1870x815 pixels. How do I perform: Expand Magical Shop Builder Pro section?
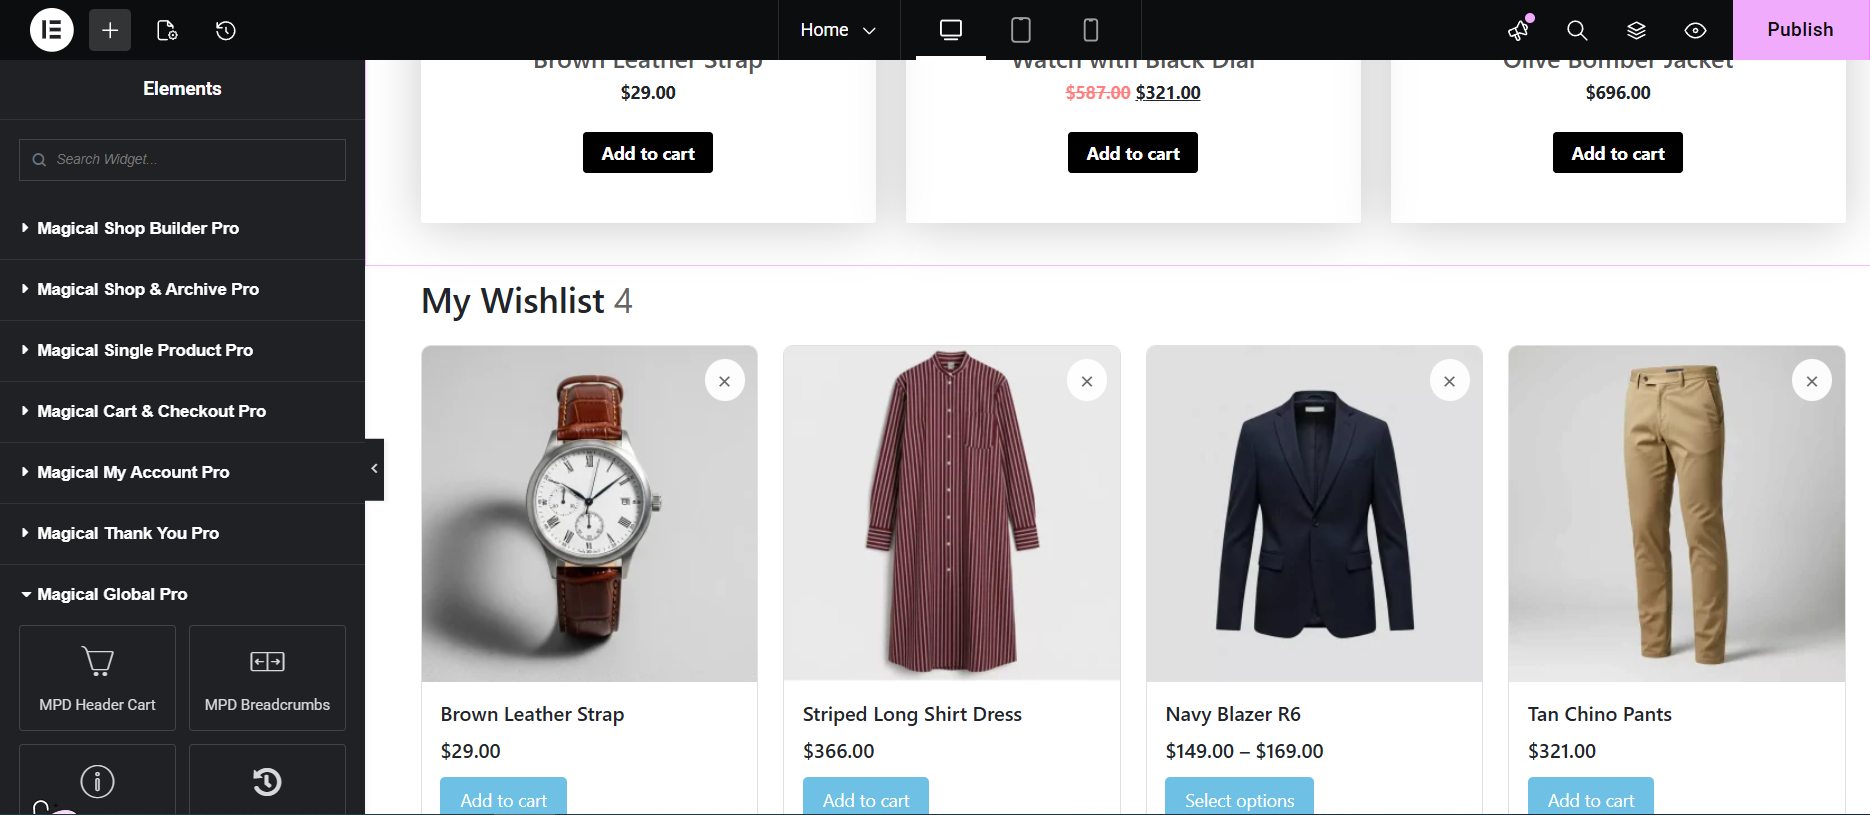[x=138, y=228]
